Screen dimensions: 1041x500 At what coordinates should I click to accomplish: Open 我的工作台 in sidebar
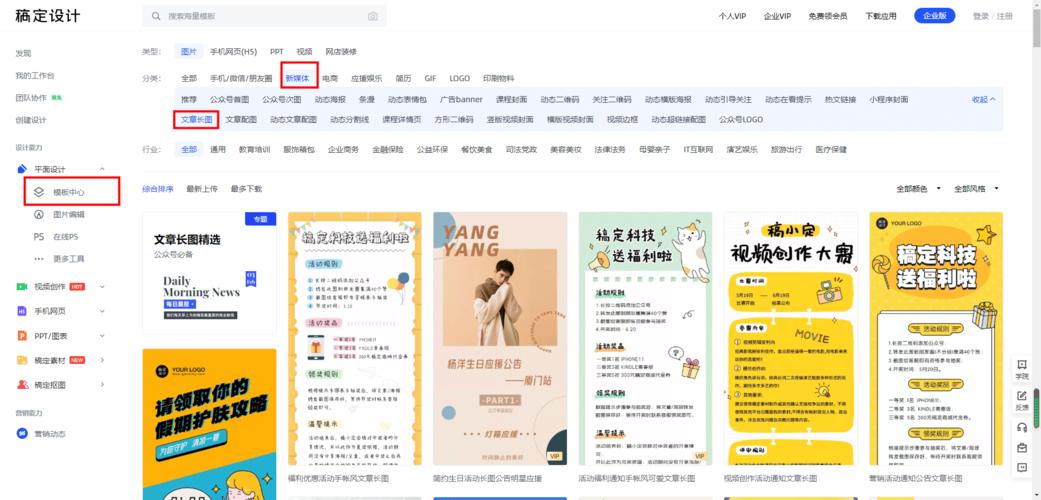coord(35,76)
